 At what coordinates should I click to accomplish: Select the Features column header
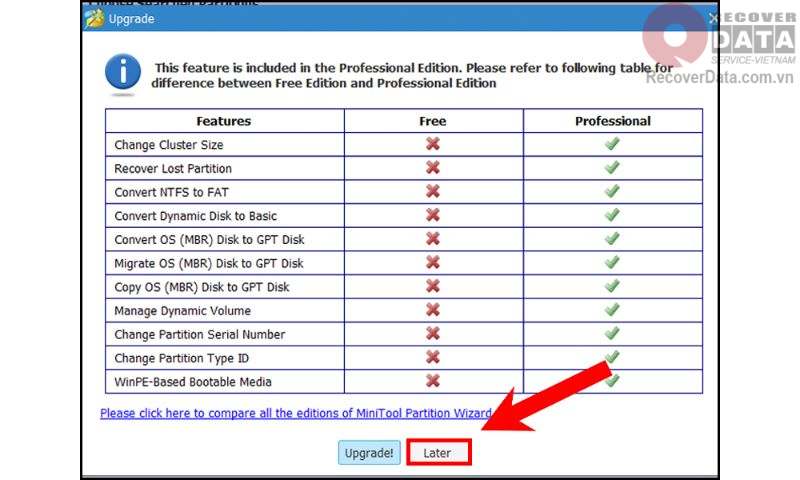click(223, 121)
